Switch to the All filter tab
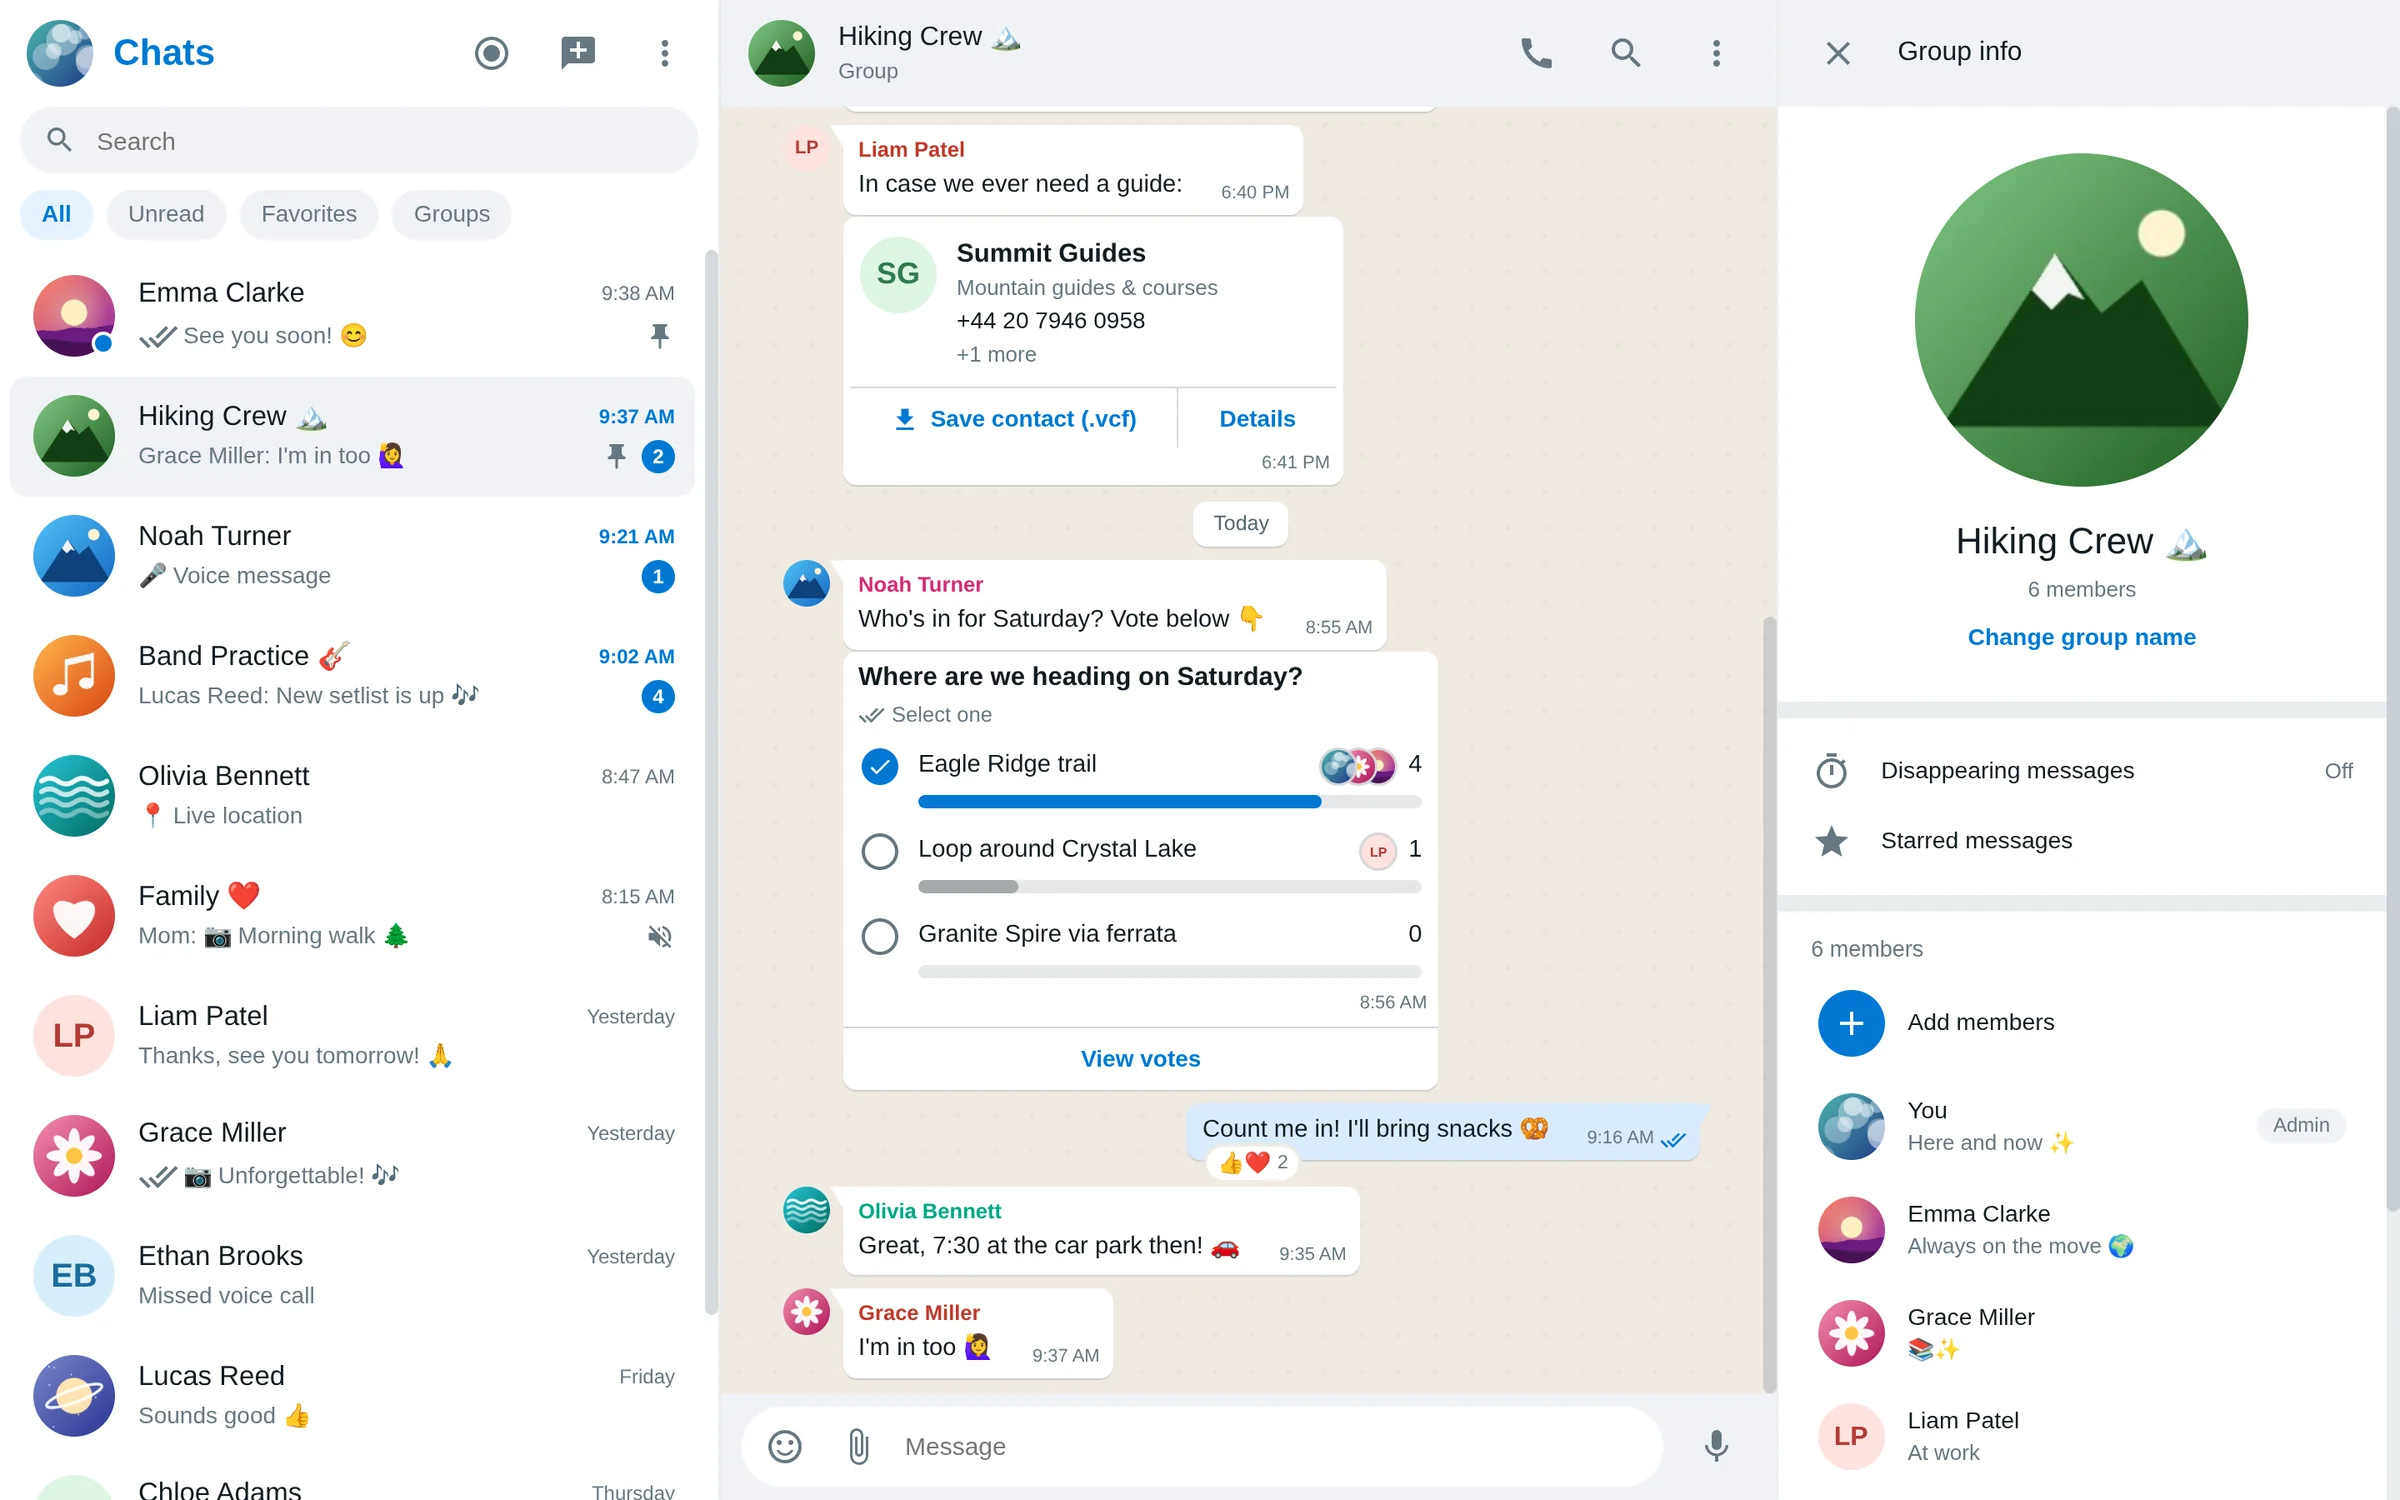 [57, 214]
